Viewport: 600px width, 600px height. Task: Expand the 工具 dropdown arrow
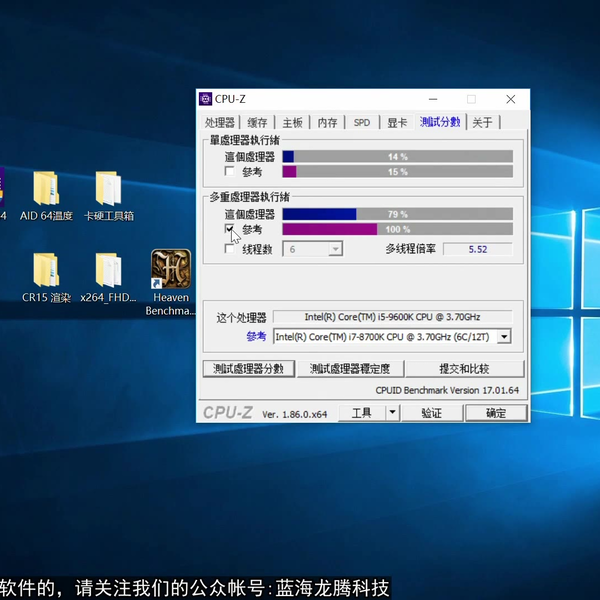pos(392,413)
